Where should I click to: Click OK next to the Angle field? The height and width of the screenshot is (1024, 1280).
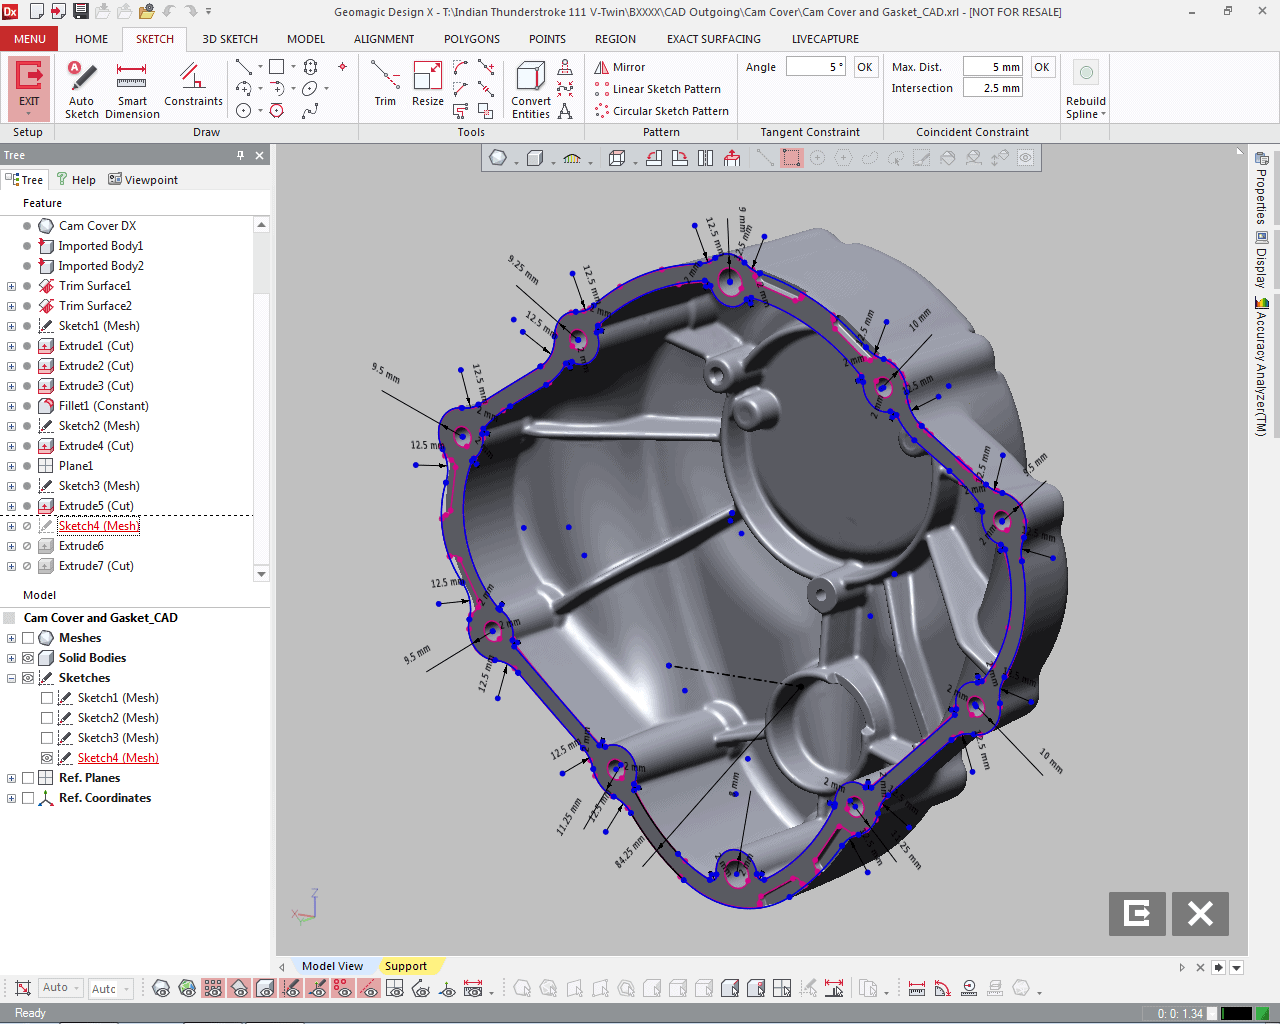tap(865, 67)
